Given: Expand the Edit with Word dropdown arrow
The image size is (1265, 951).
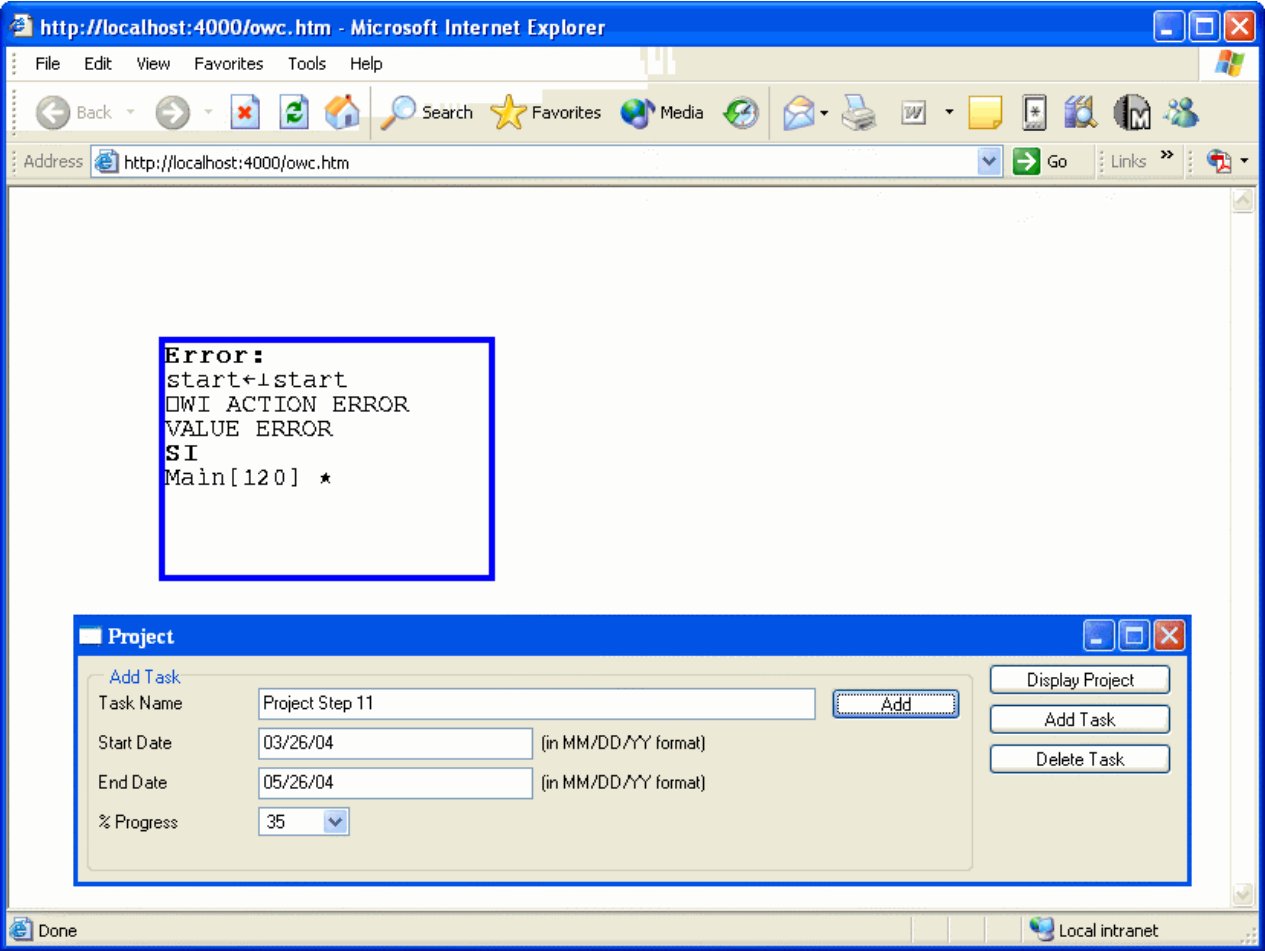Looking at the screenshot, I should (949, 112).
